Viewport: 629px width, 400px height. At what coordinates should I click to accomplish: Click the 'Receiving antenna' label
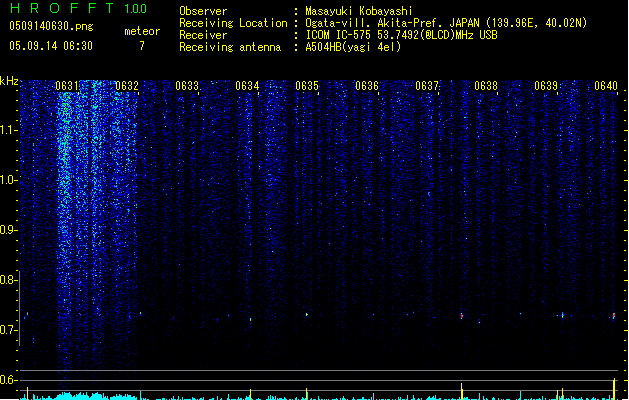(230, 47)
